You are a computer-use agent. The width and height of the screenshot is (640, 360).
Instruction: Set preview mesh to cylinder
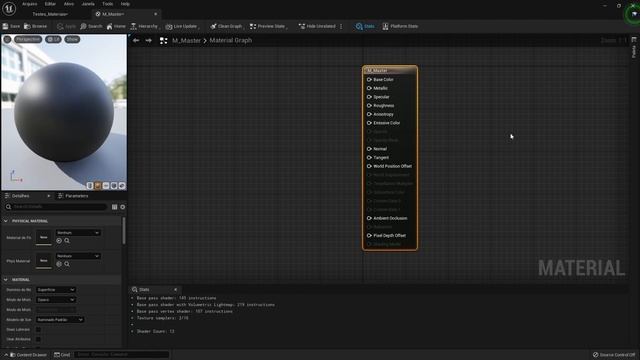pos(90,186)
